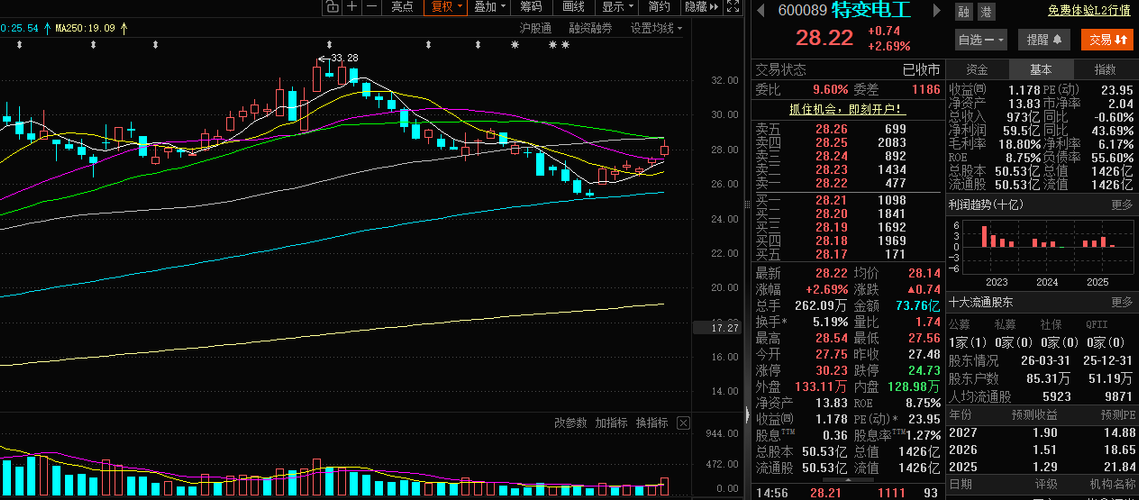Click 换指标 button
Viewport: 1139px width, 500px height.
point(652,423)
